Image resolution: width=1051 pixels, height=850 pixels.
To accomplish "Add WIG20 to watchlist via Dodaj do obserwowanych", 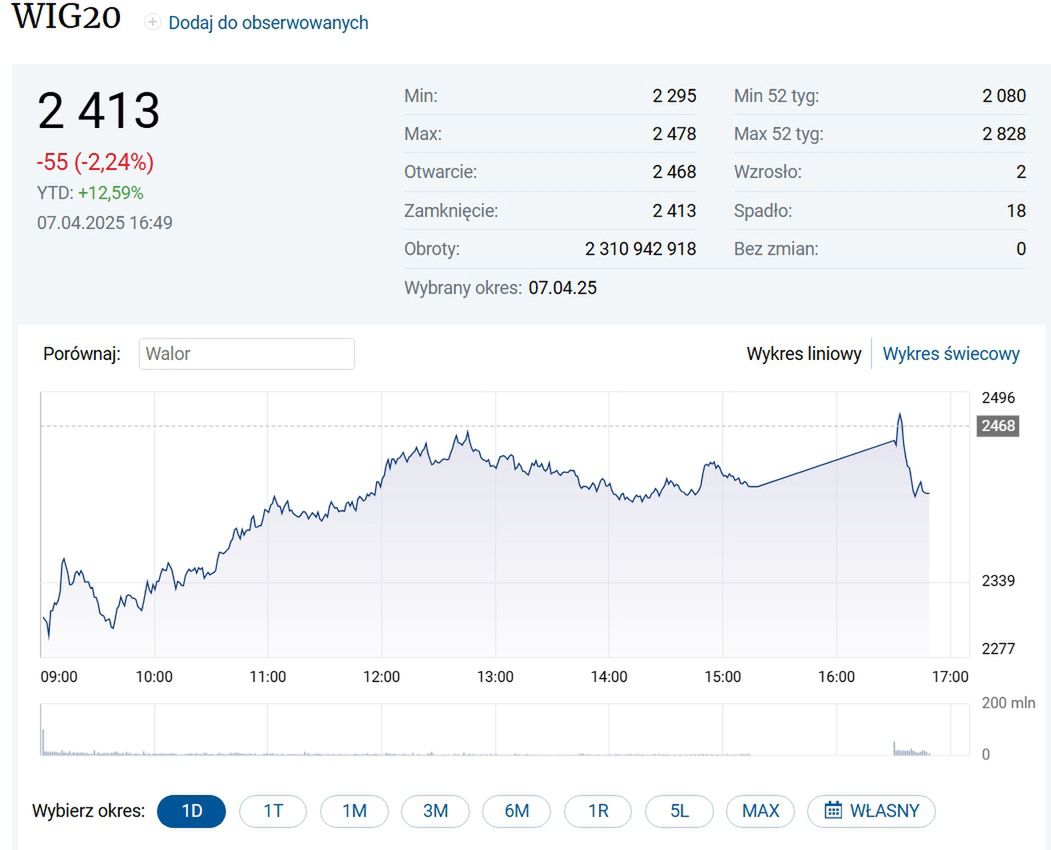I will (x=267, y=22).
